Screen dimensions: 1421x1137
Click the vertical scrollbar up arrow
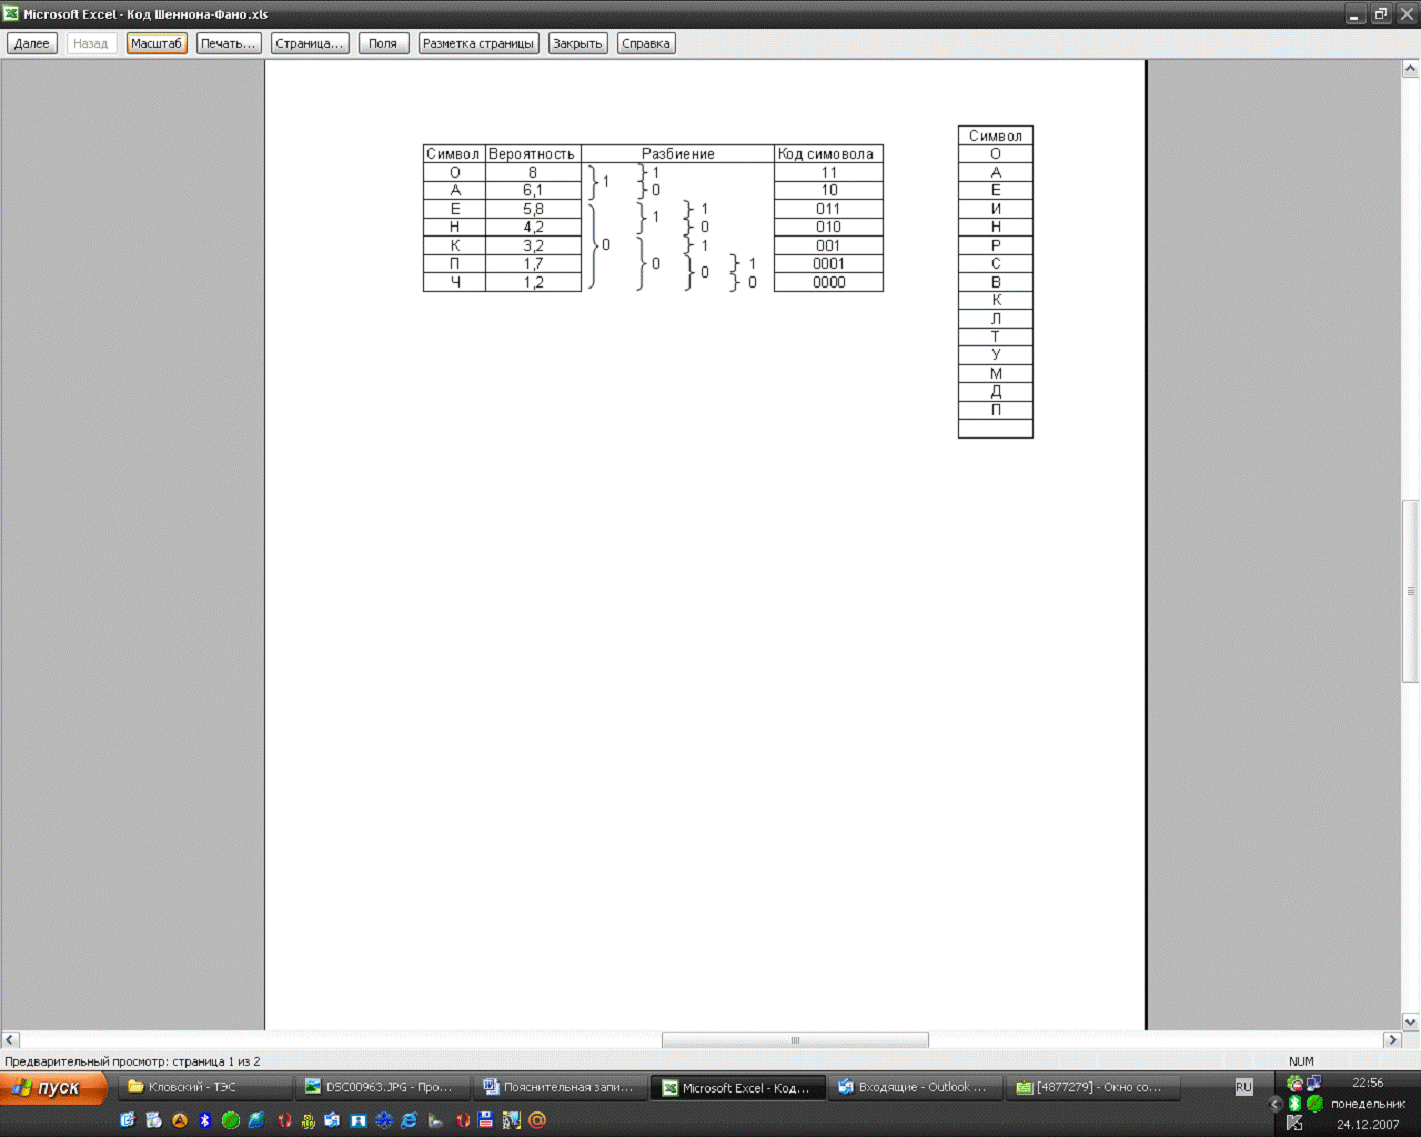click(1411, 69)
